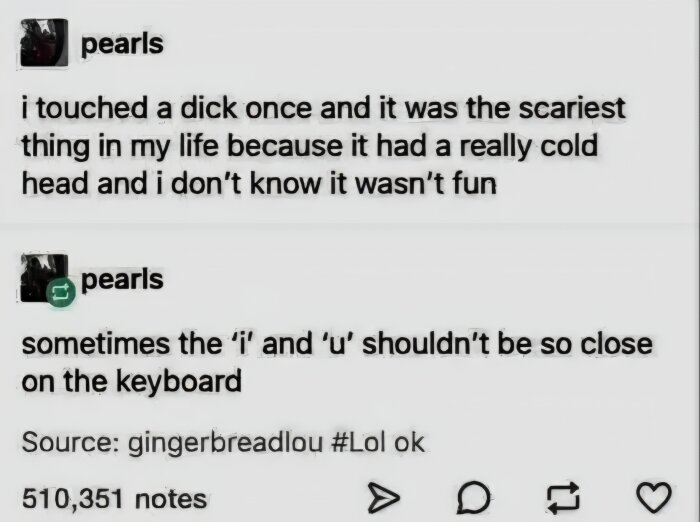700x522 pixels.
Task: Visit the pearls blog from the top username
Action: (122, 45)
